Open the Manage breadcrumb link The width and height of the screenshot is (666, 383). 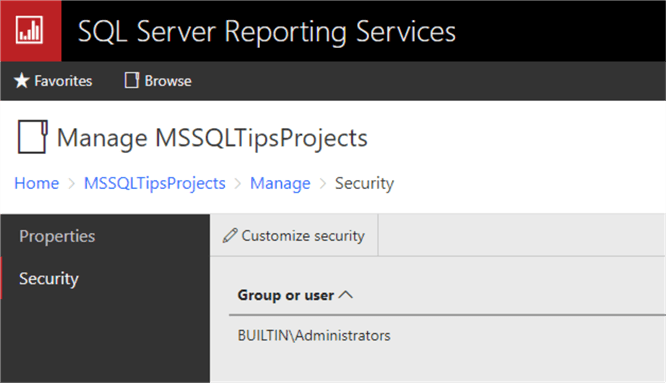280,183
